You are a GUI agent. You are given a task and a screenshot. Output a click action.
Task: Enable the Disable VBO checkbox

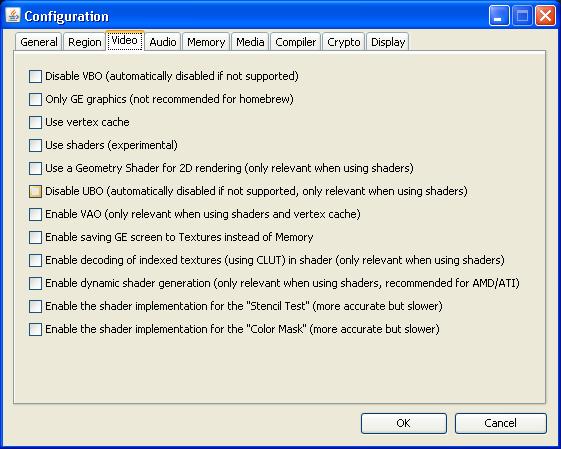(x=35, y=76)
